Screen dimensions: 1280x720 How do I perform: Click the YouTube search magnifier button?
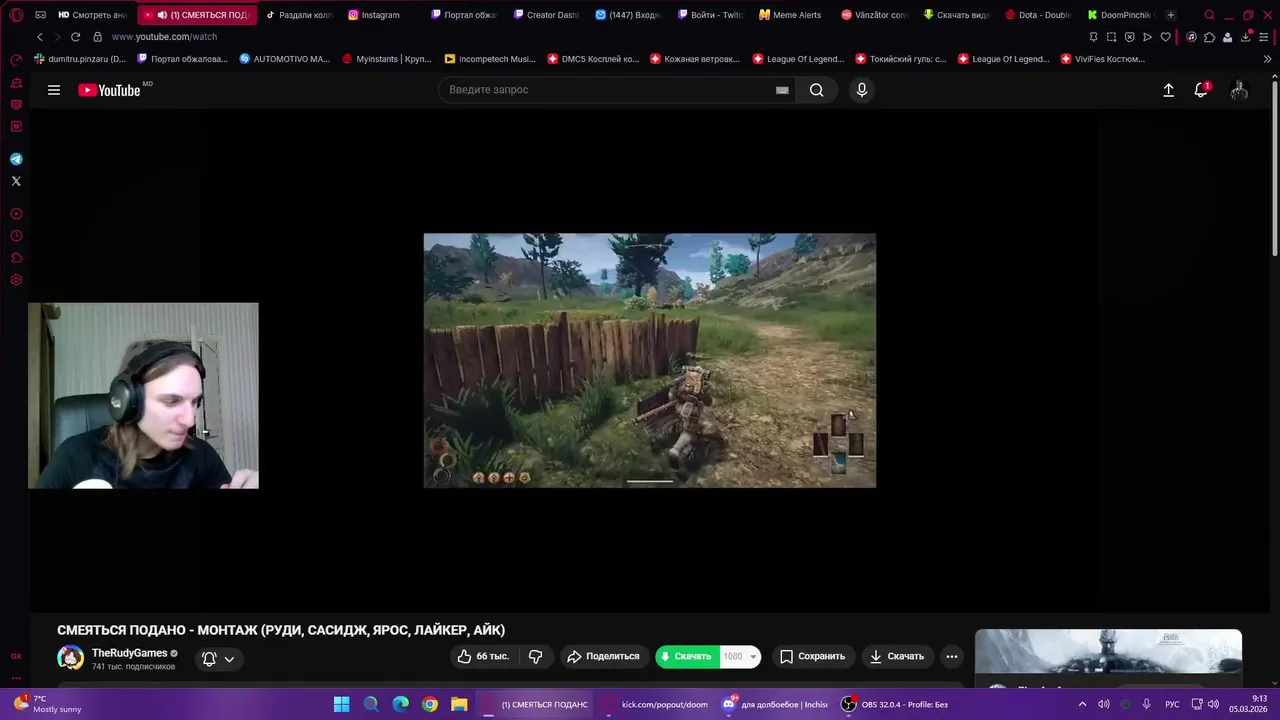click(x=817, y=90)
